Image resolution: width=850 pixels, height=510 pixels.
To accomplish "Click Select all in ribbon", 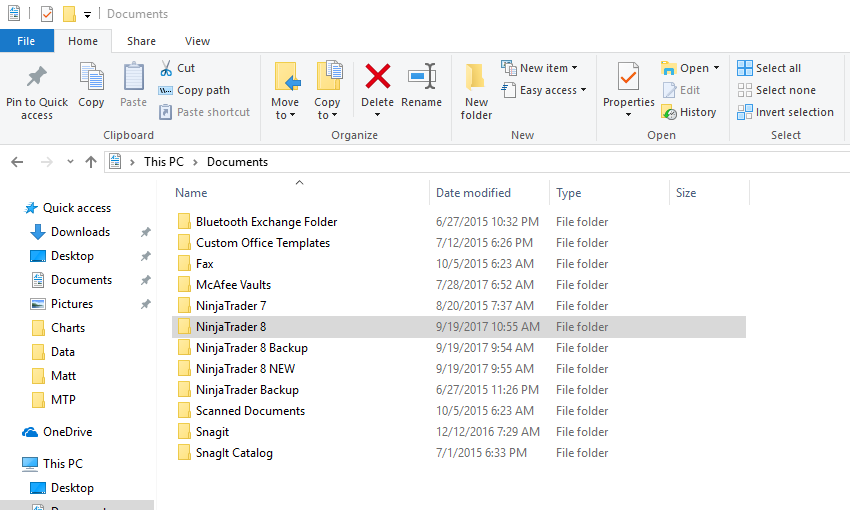I will [769, 68].
